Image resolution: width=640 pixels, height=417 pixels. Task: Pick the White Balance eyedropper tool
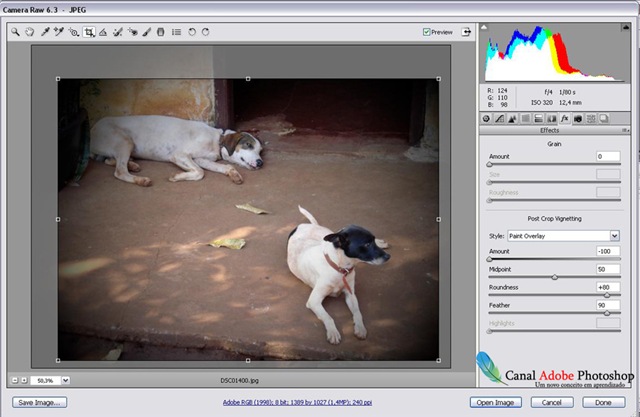point(45,32)
